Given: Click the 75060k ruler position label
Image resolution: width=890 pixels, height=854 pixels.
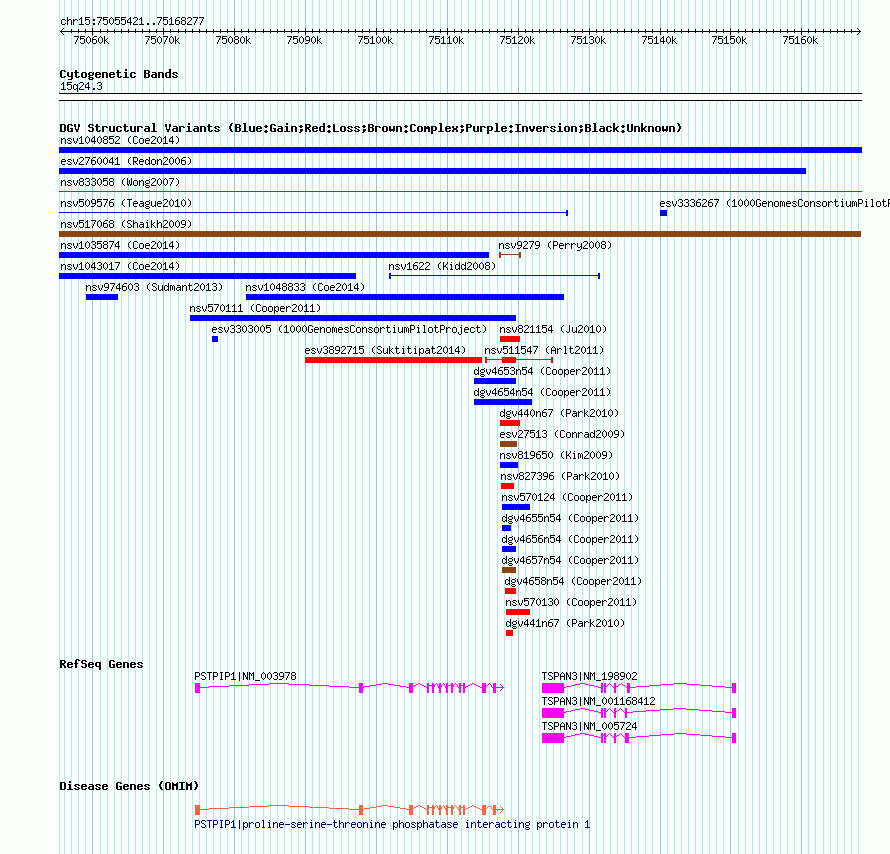Looking at the screenshot, I should coord(91,40).
